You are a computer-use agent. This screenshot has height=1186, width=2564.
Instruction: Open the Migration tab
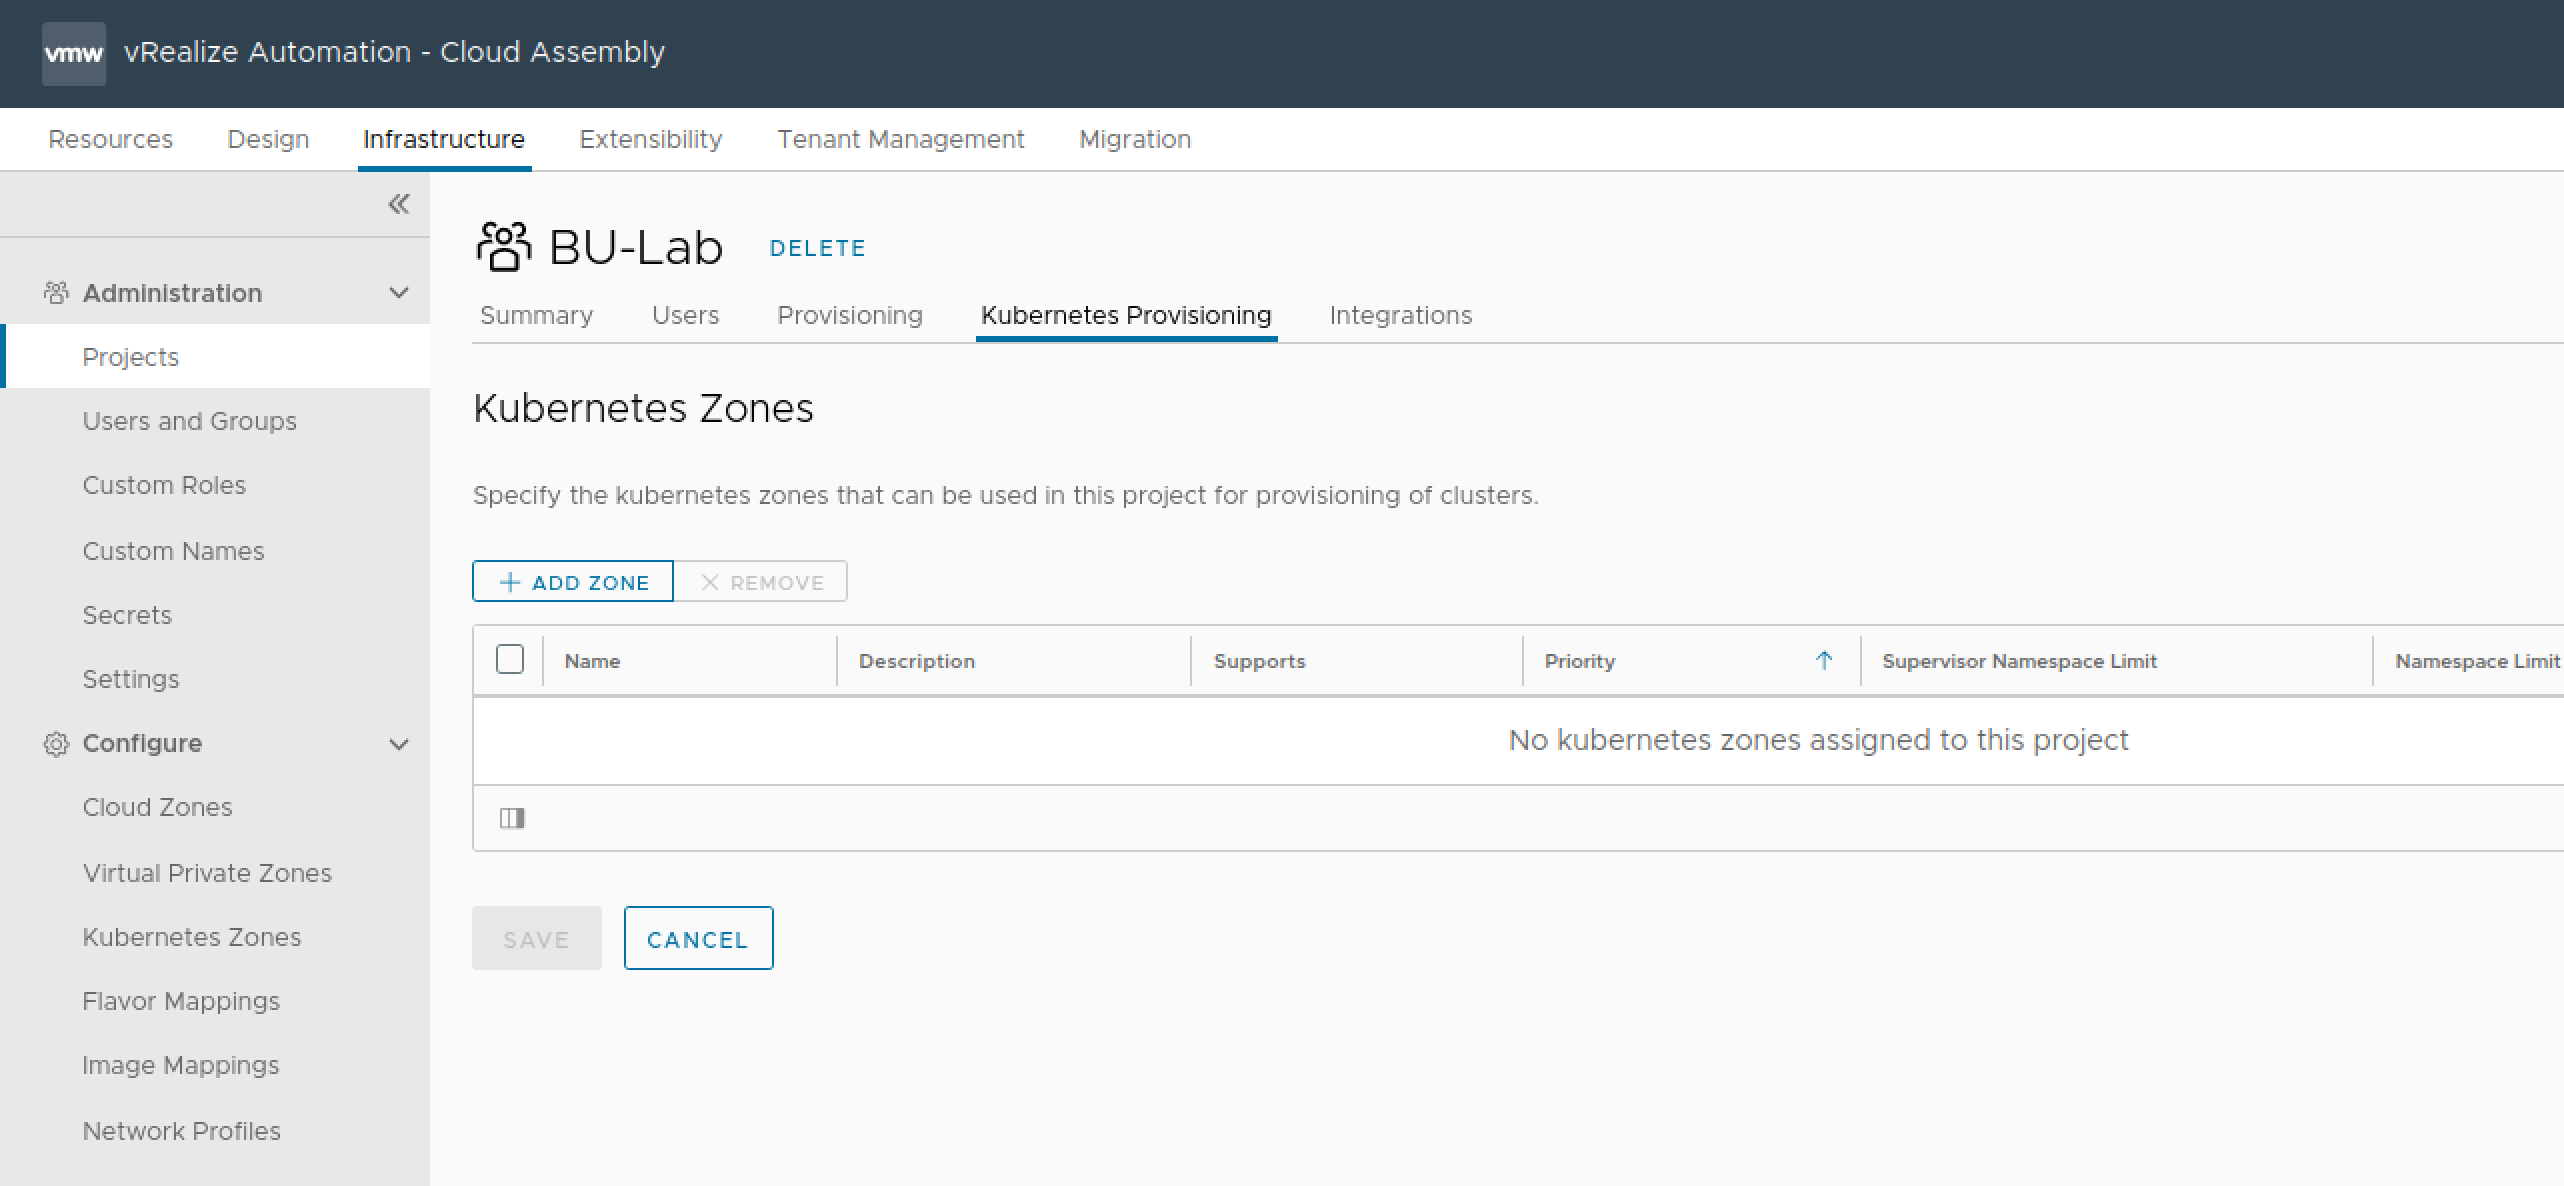pyautogui.click(x=1135, y=139)
